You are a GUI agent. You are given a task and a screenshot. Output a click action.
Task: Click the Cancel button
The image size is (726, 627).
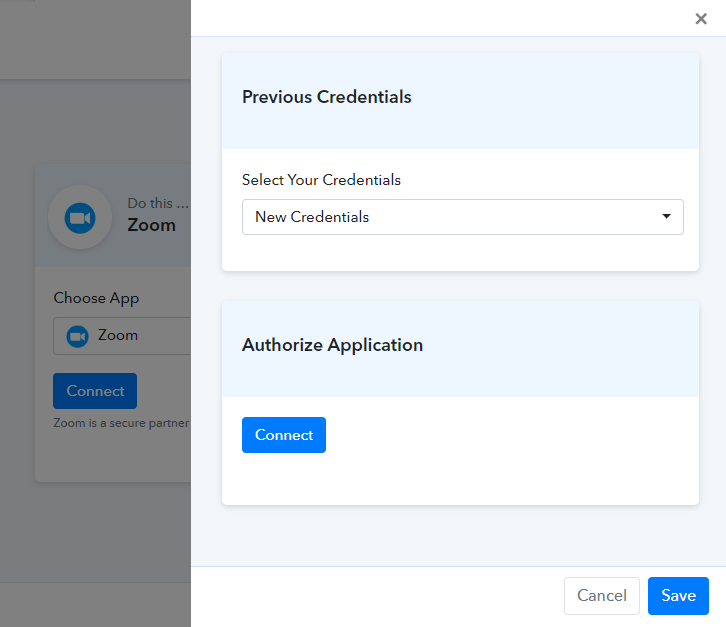(x=601, y=596)
